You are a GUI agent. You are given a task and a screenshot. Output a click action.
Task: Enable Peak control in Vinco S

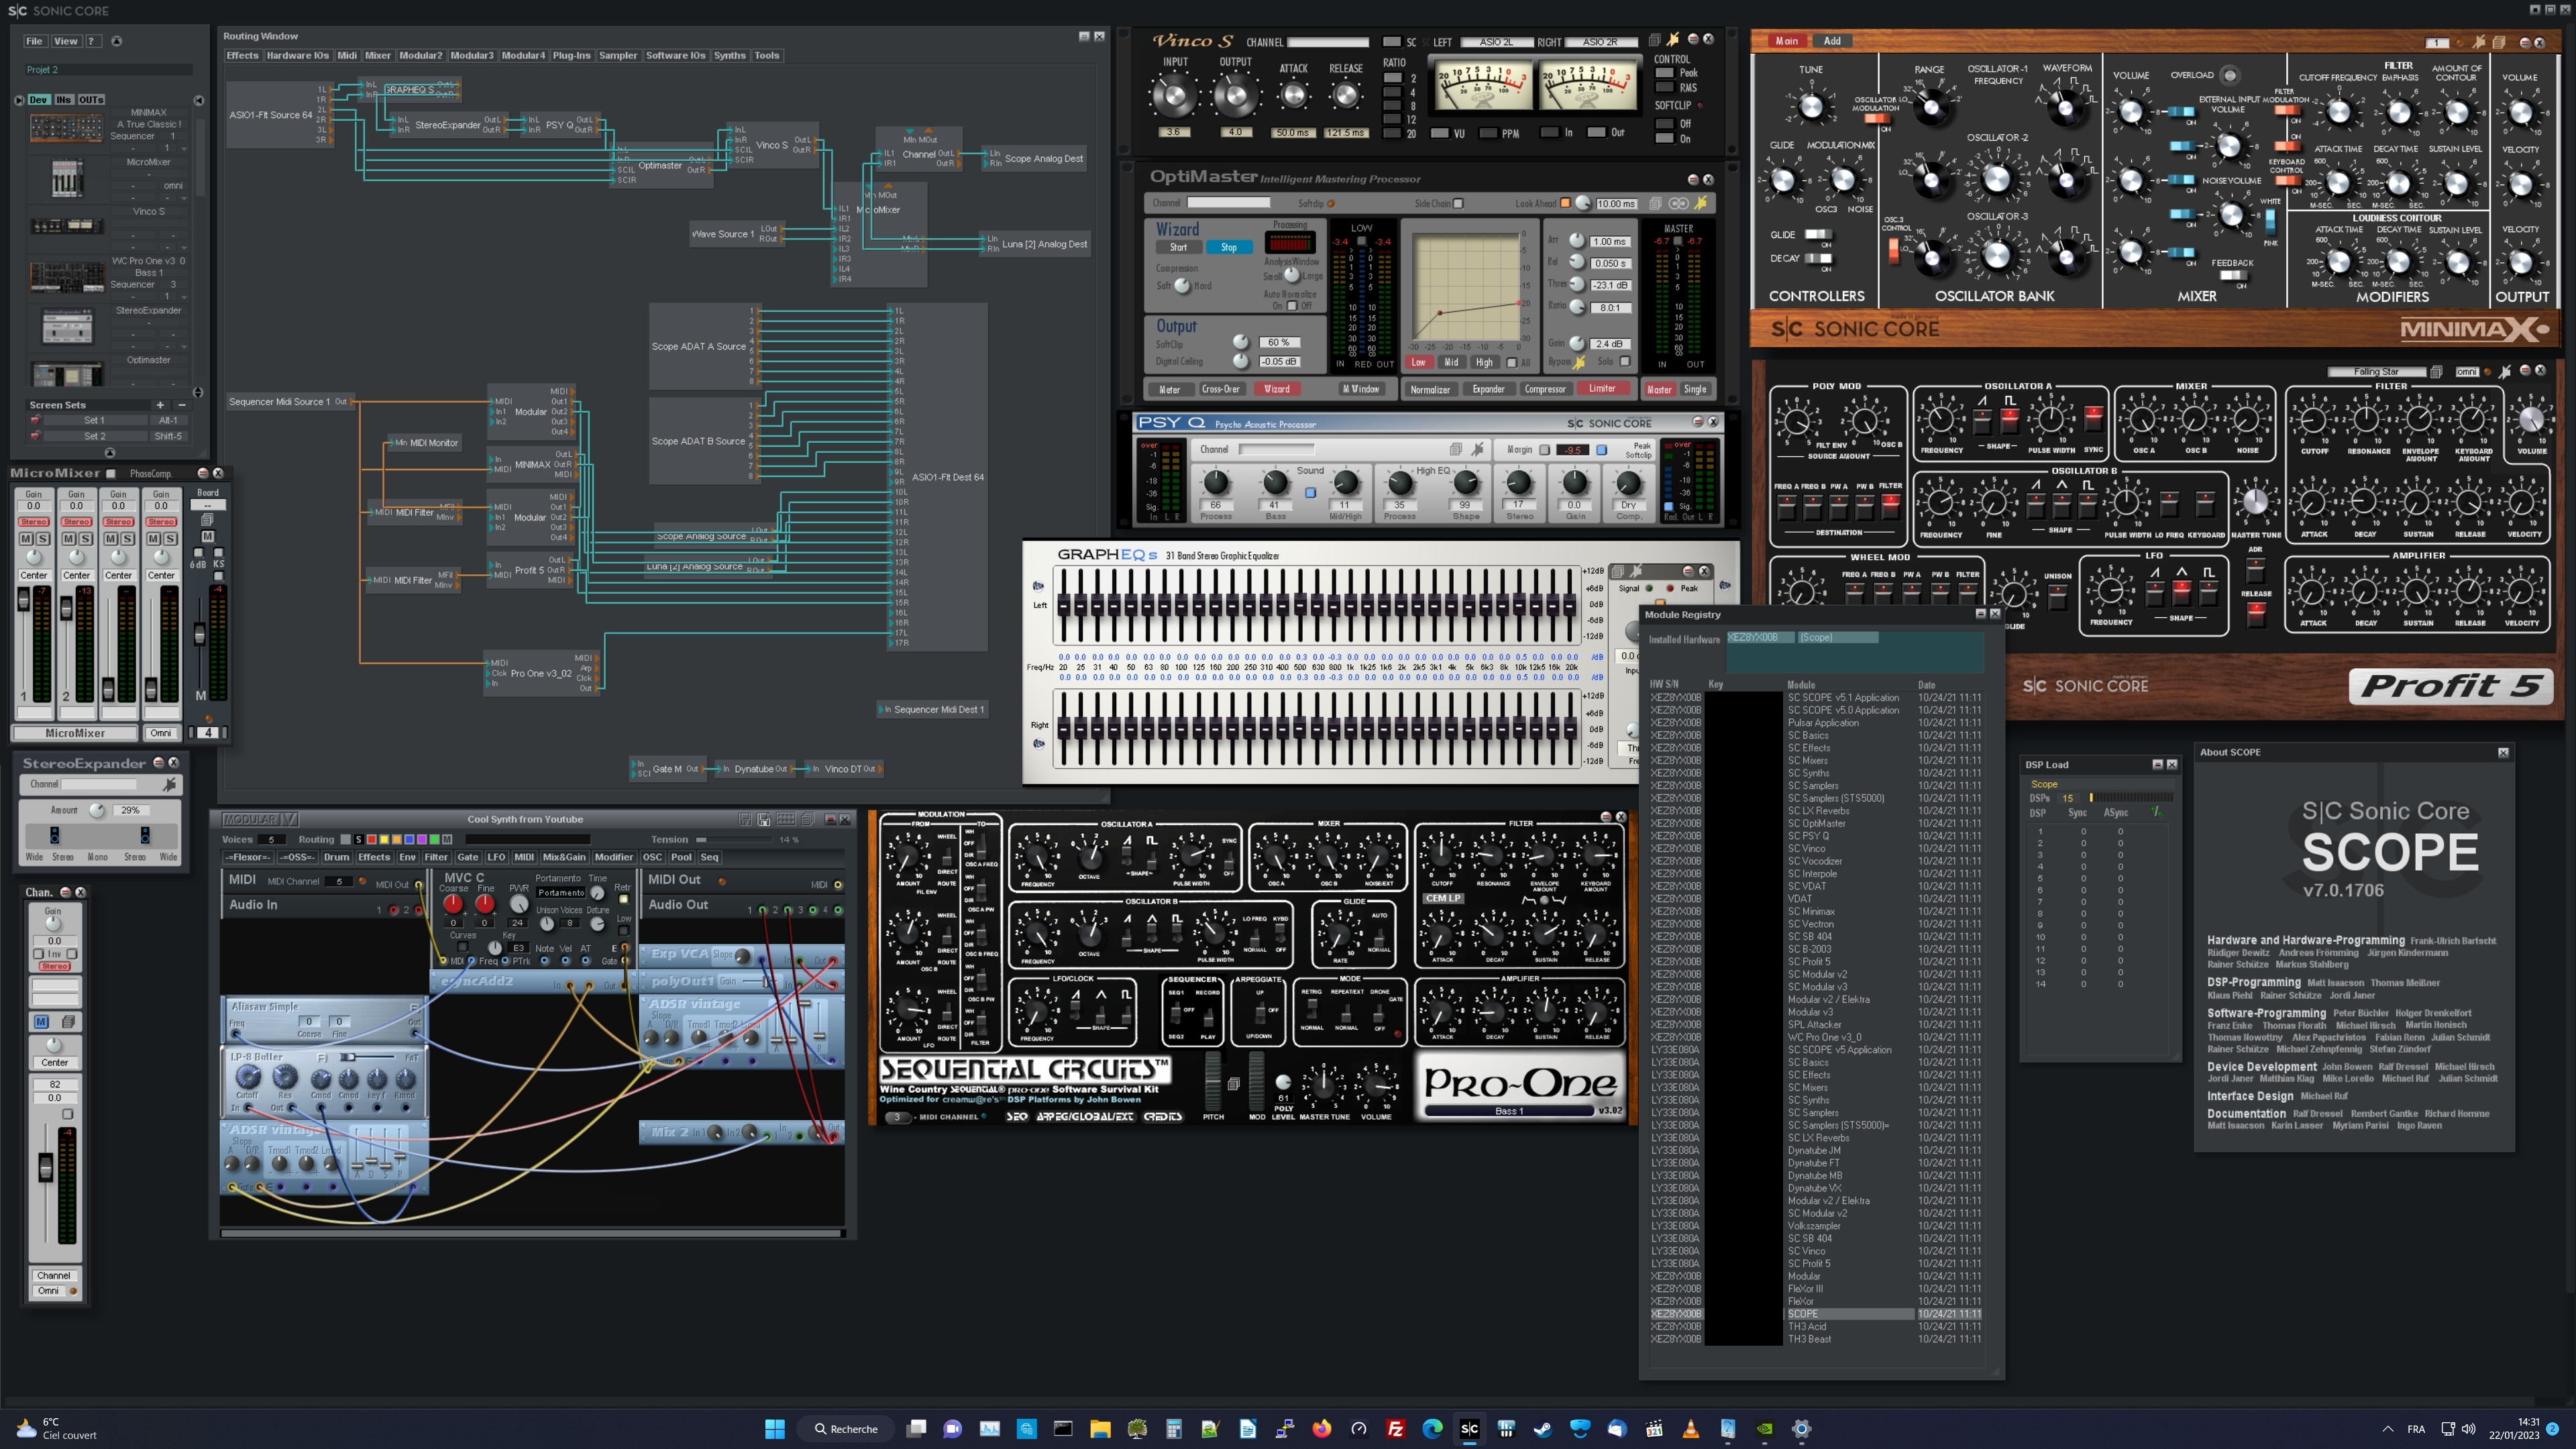click(1664, 73)
